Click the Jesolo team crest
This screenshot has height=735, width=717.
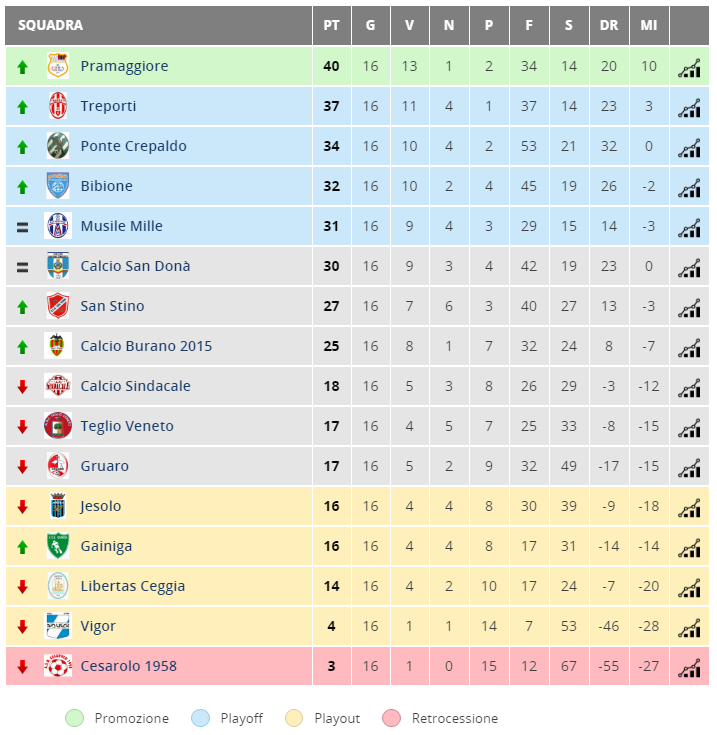(58, 506)
